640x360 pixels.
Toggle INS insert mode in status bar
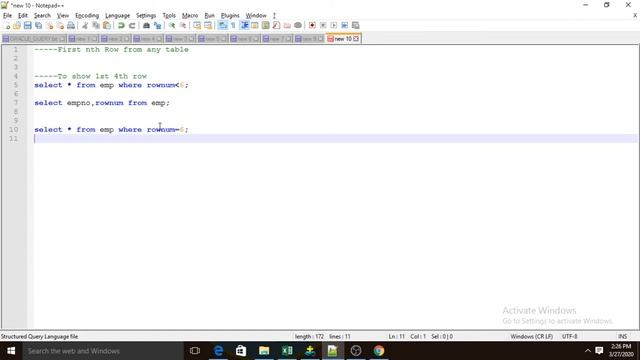coord(622,336)
